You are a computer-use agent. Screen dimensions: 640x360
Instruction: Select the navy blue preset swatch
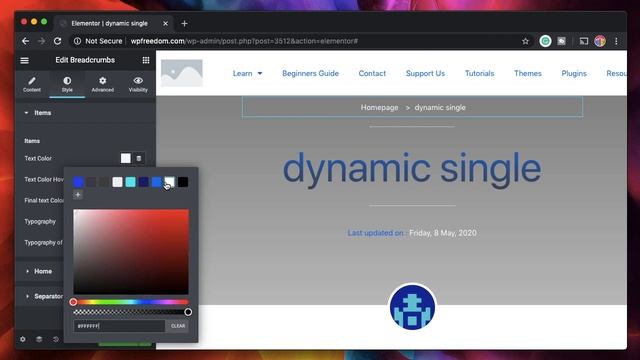(x=144, y=182)
